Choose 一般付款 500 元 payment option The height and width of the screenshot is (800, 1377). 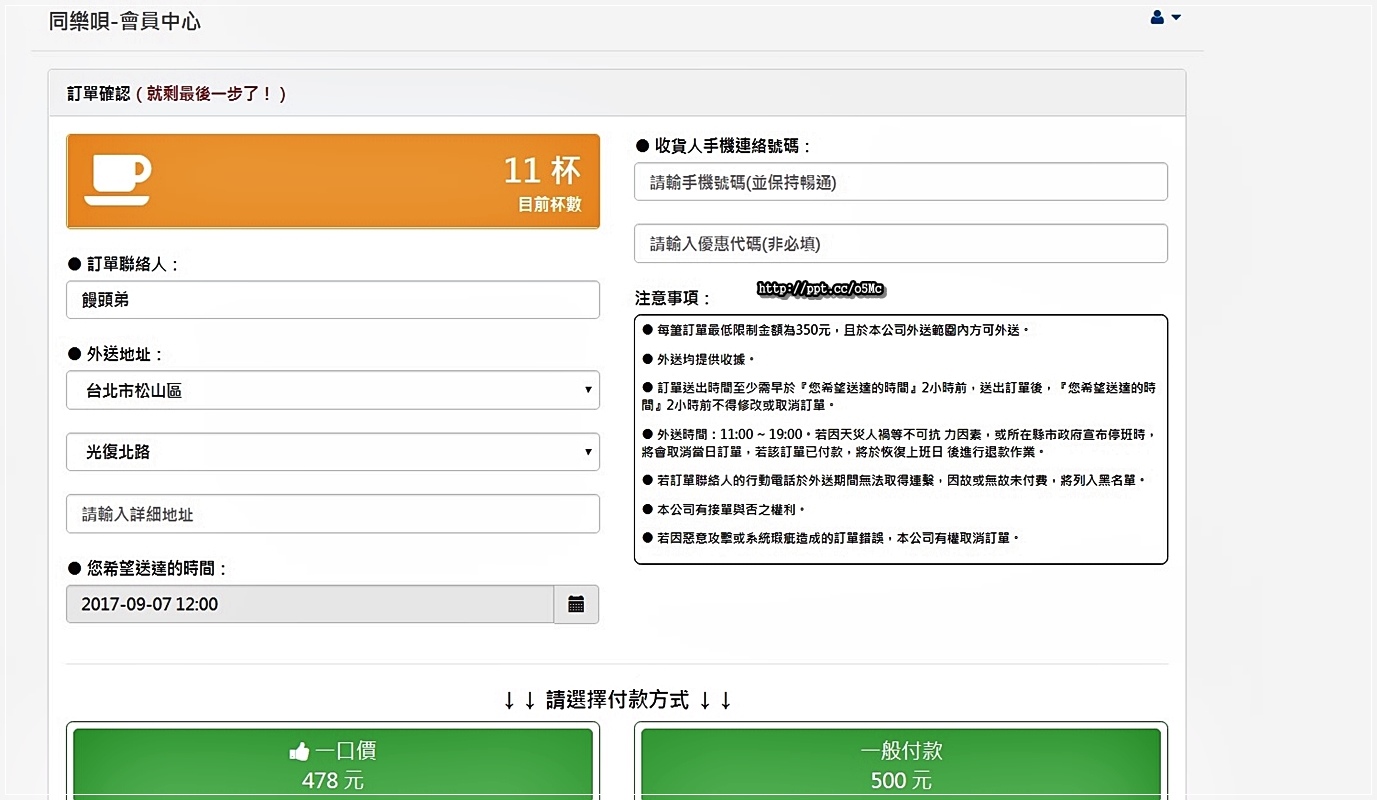pos(900,765)
